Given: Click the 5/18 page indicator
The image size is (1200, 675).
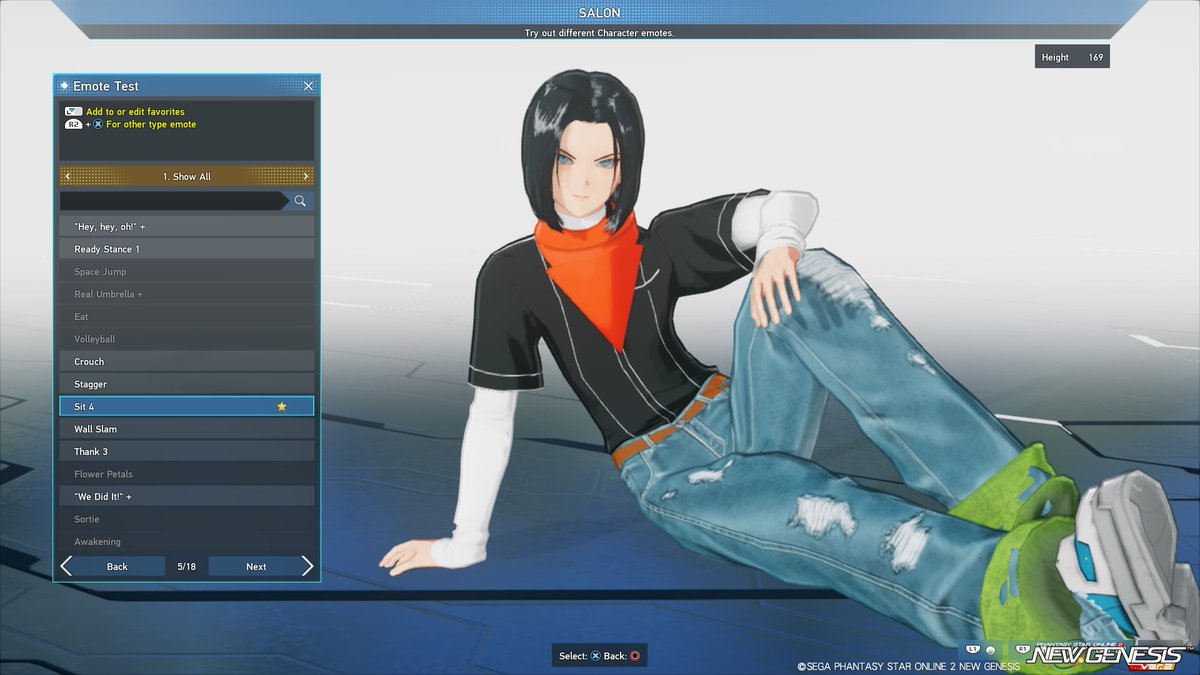Looking at the screenshot, I should tap(187, 567).
